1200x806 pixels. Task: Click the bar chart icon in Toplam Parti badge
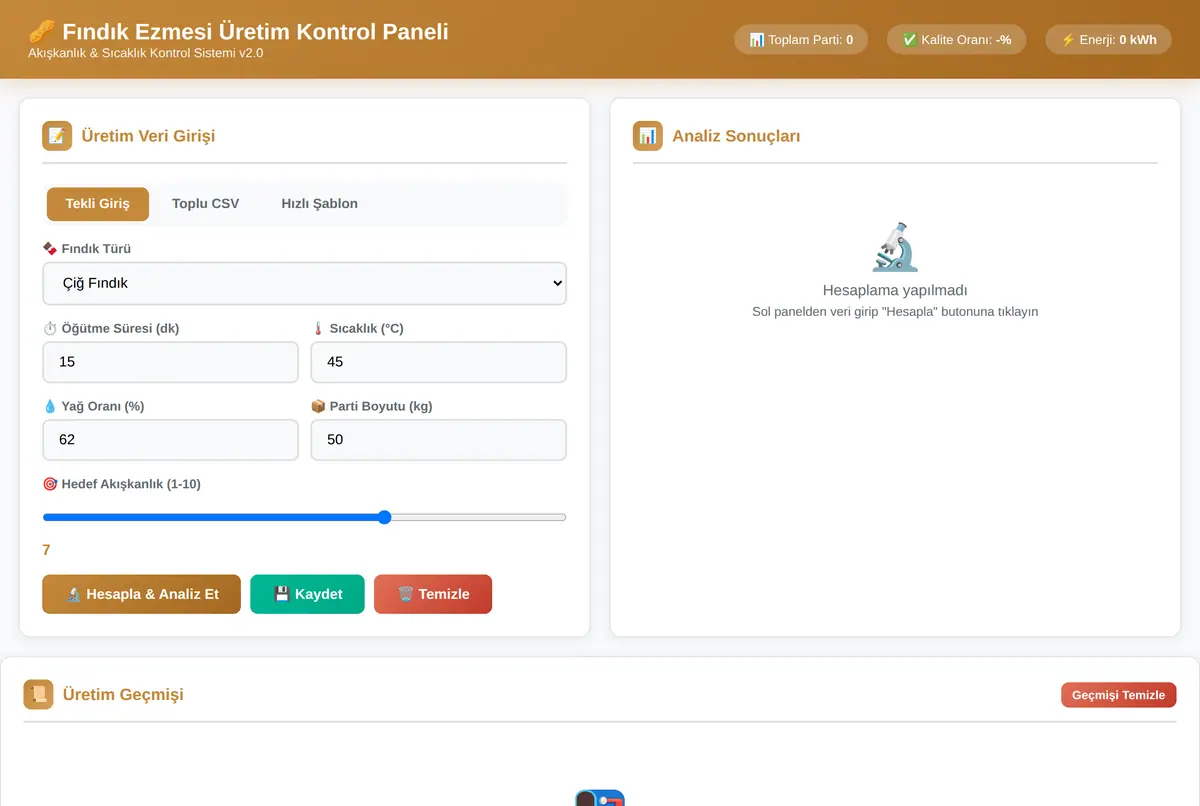(757, 40)
